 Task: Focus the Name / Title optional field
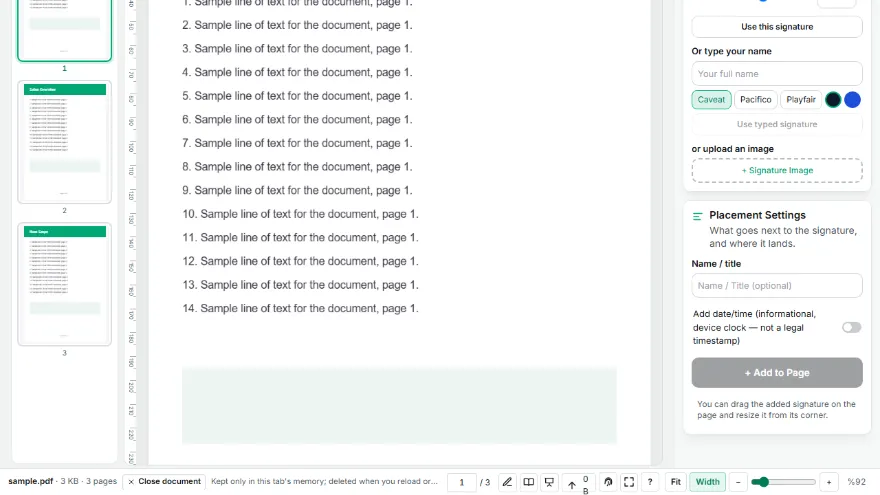click(x=777, y=286)
